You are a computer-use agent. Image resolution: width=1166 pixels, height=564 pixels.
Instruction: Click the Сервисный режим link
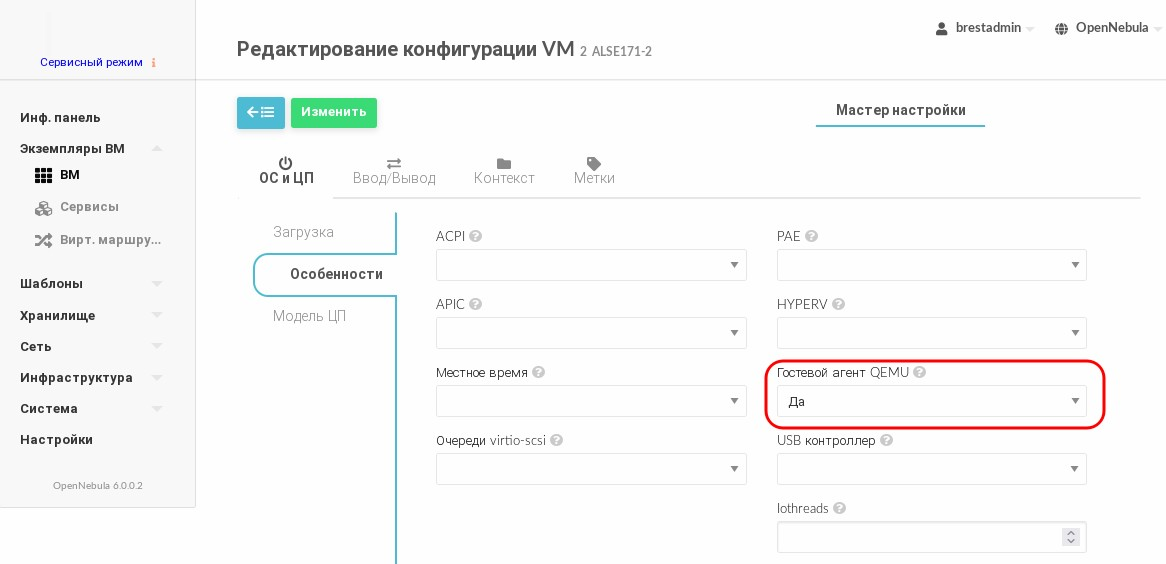[91, 63]
